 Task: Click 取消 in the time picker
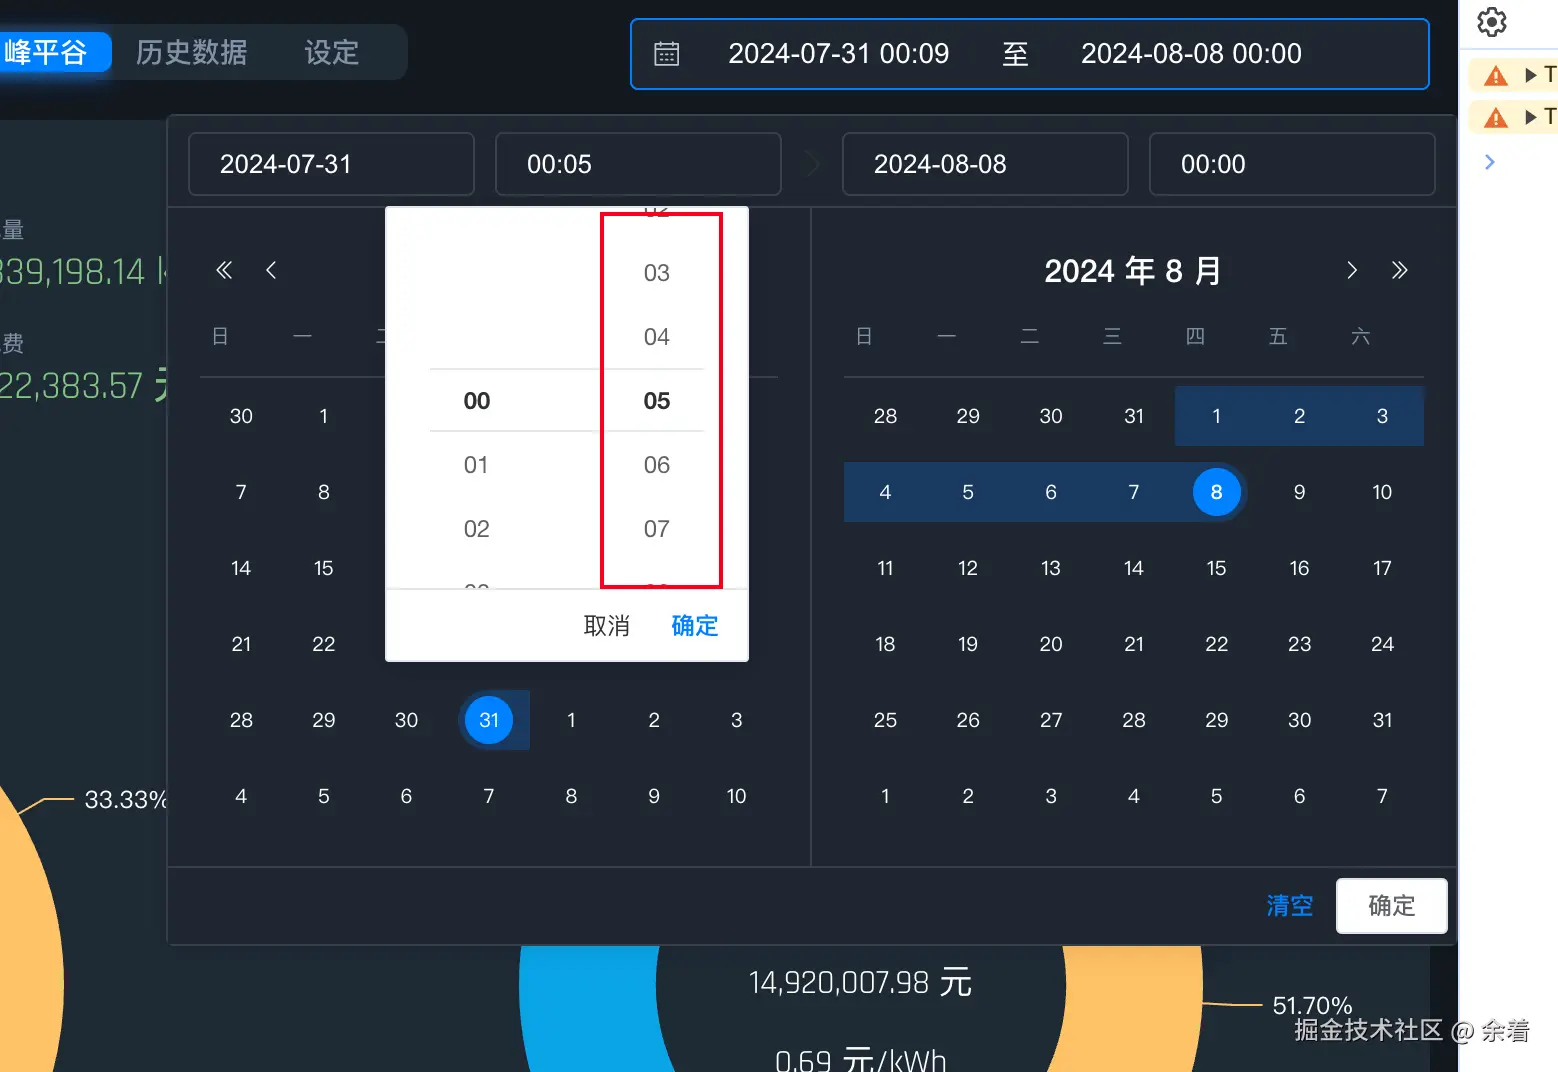point(606,626)
